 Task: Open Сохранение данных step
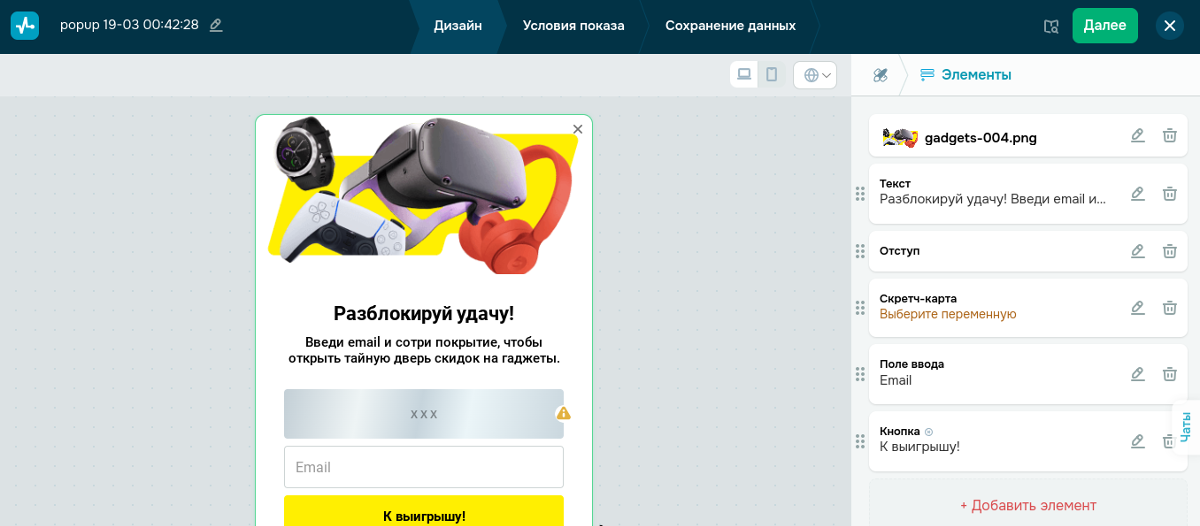tap(730, 26)
